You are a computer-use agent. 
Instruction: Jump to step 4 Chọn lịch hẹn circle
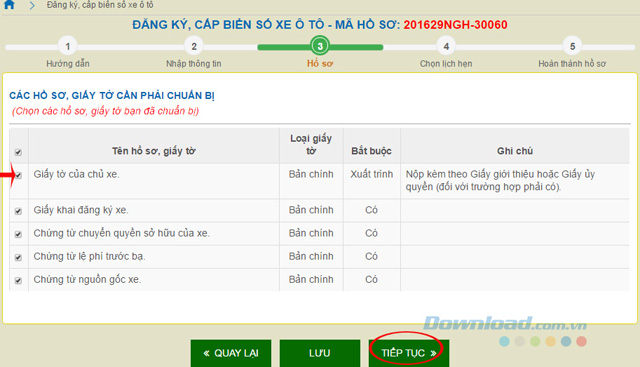446,46
